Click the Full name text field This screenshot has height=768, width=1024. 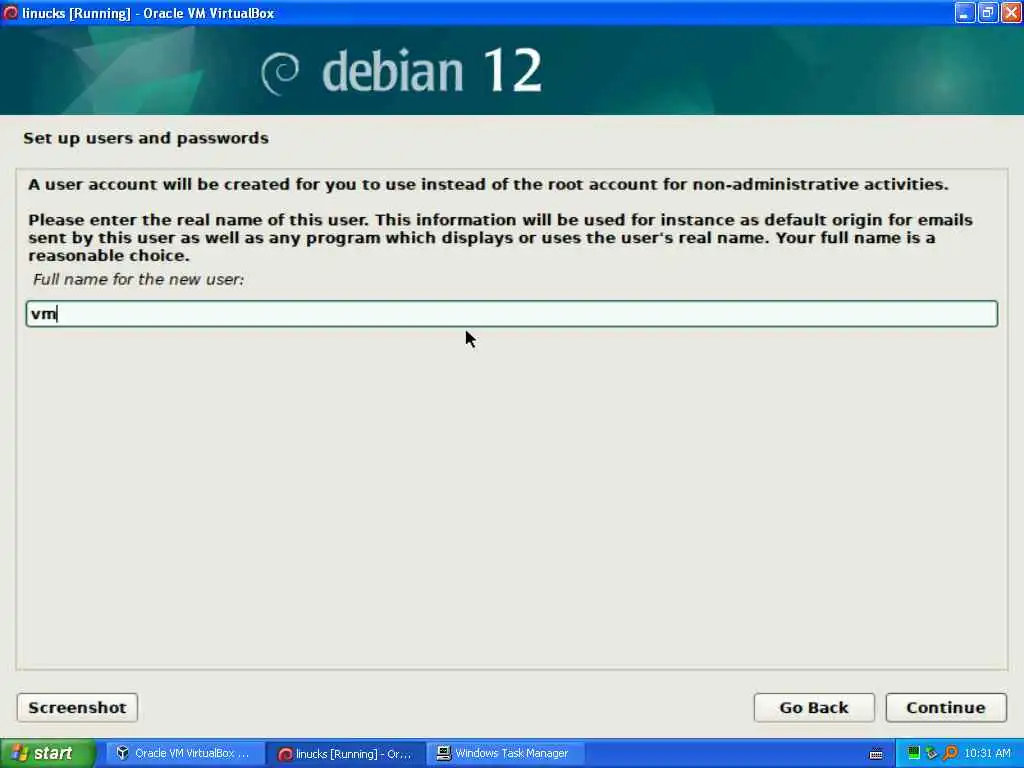(511, 314)
